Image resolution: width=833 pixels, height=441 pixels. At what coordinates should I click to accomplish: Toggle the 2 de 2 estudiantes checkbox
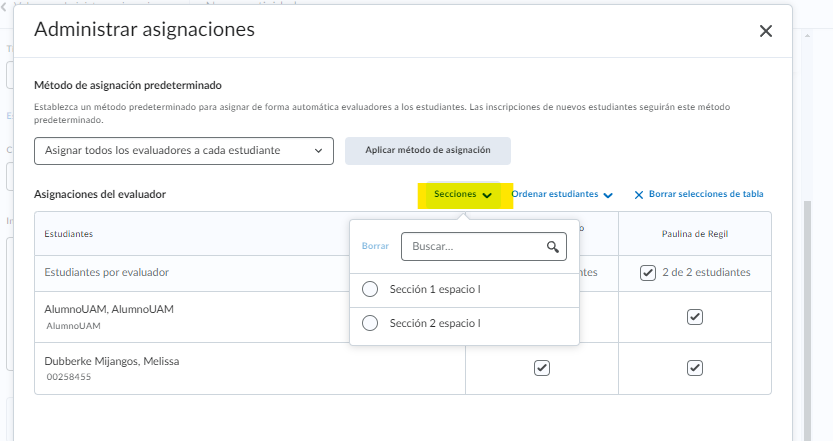coord(648,273)
